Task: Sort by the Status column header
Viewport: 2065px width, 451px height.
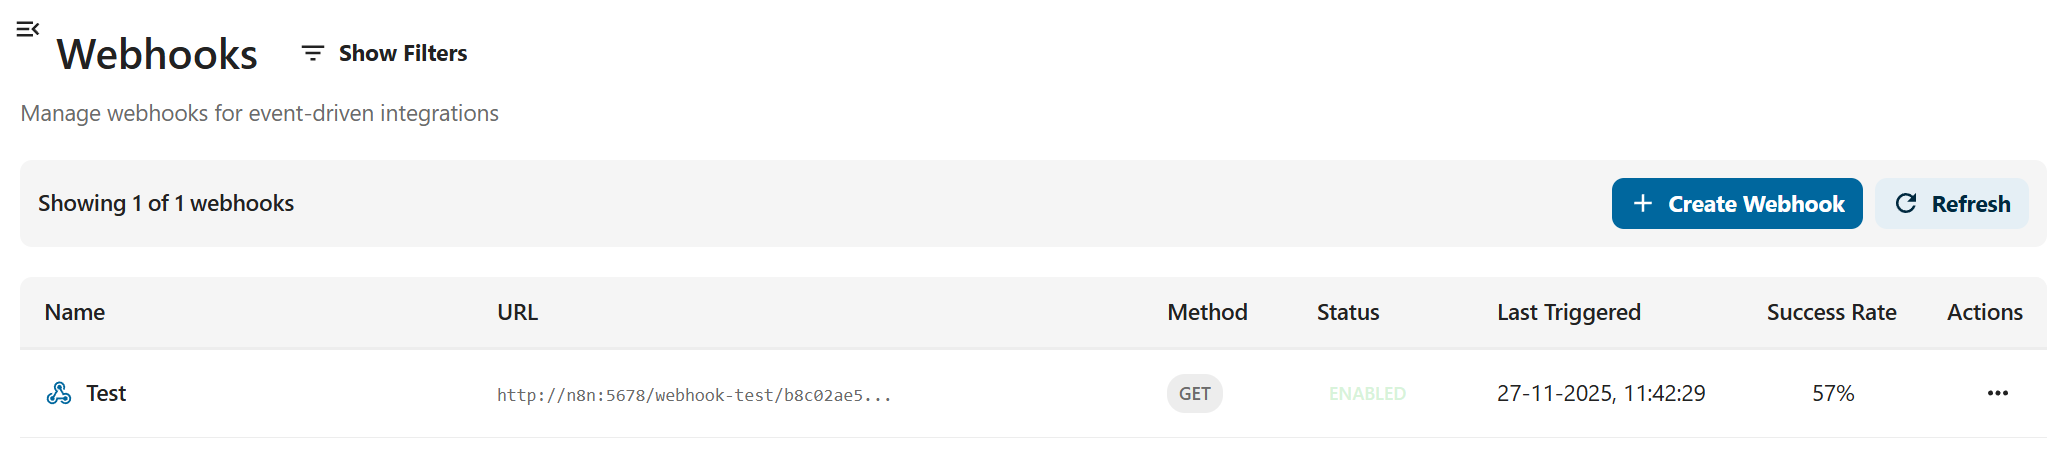Action: (x=1347, y=312)
